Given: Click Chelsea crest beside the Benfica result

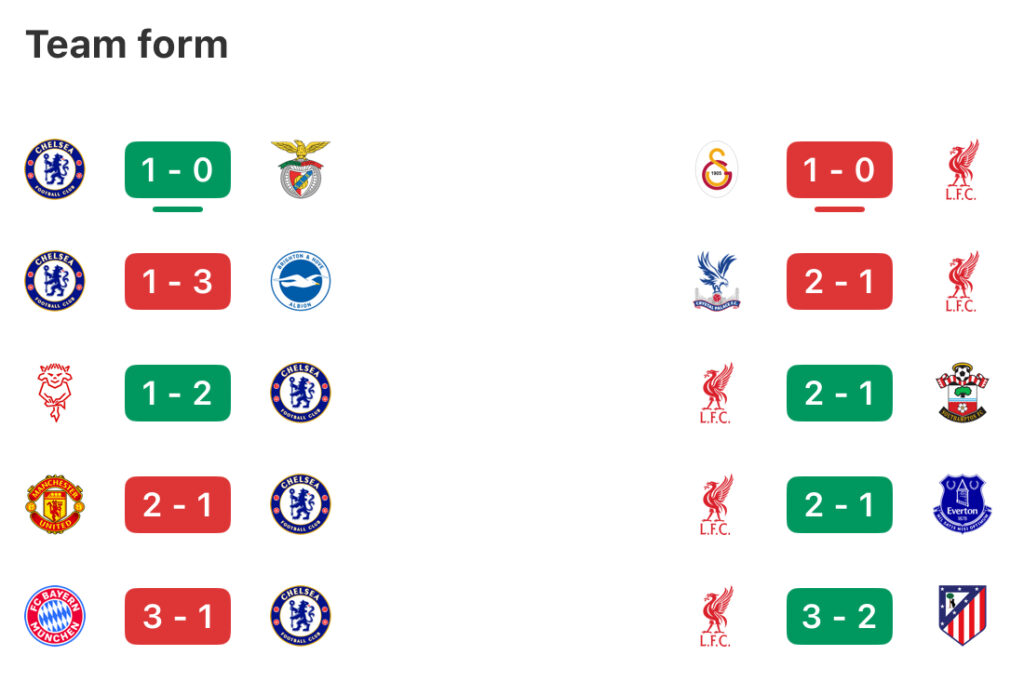Looking at the screenshot, I should (55, 169).
